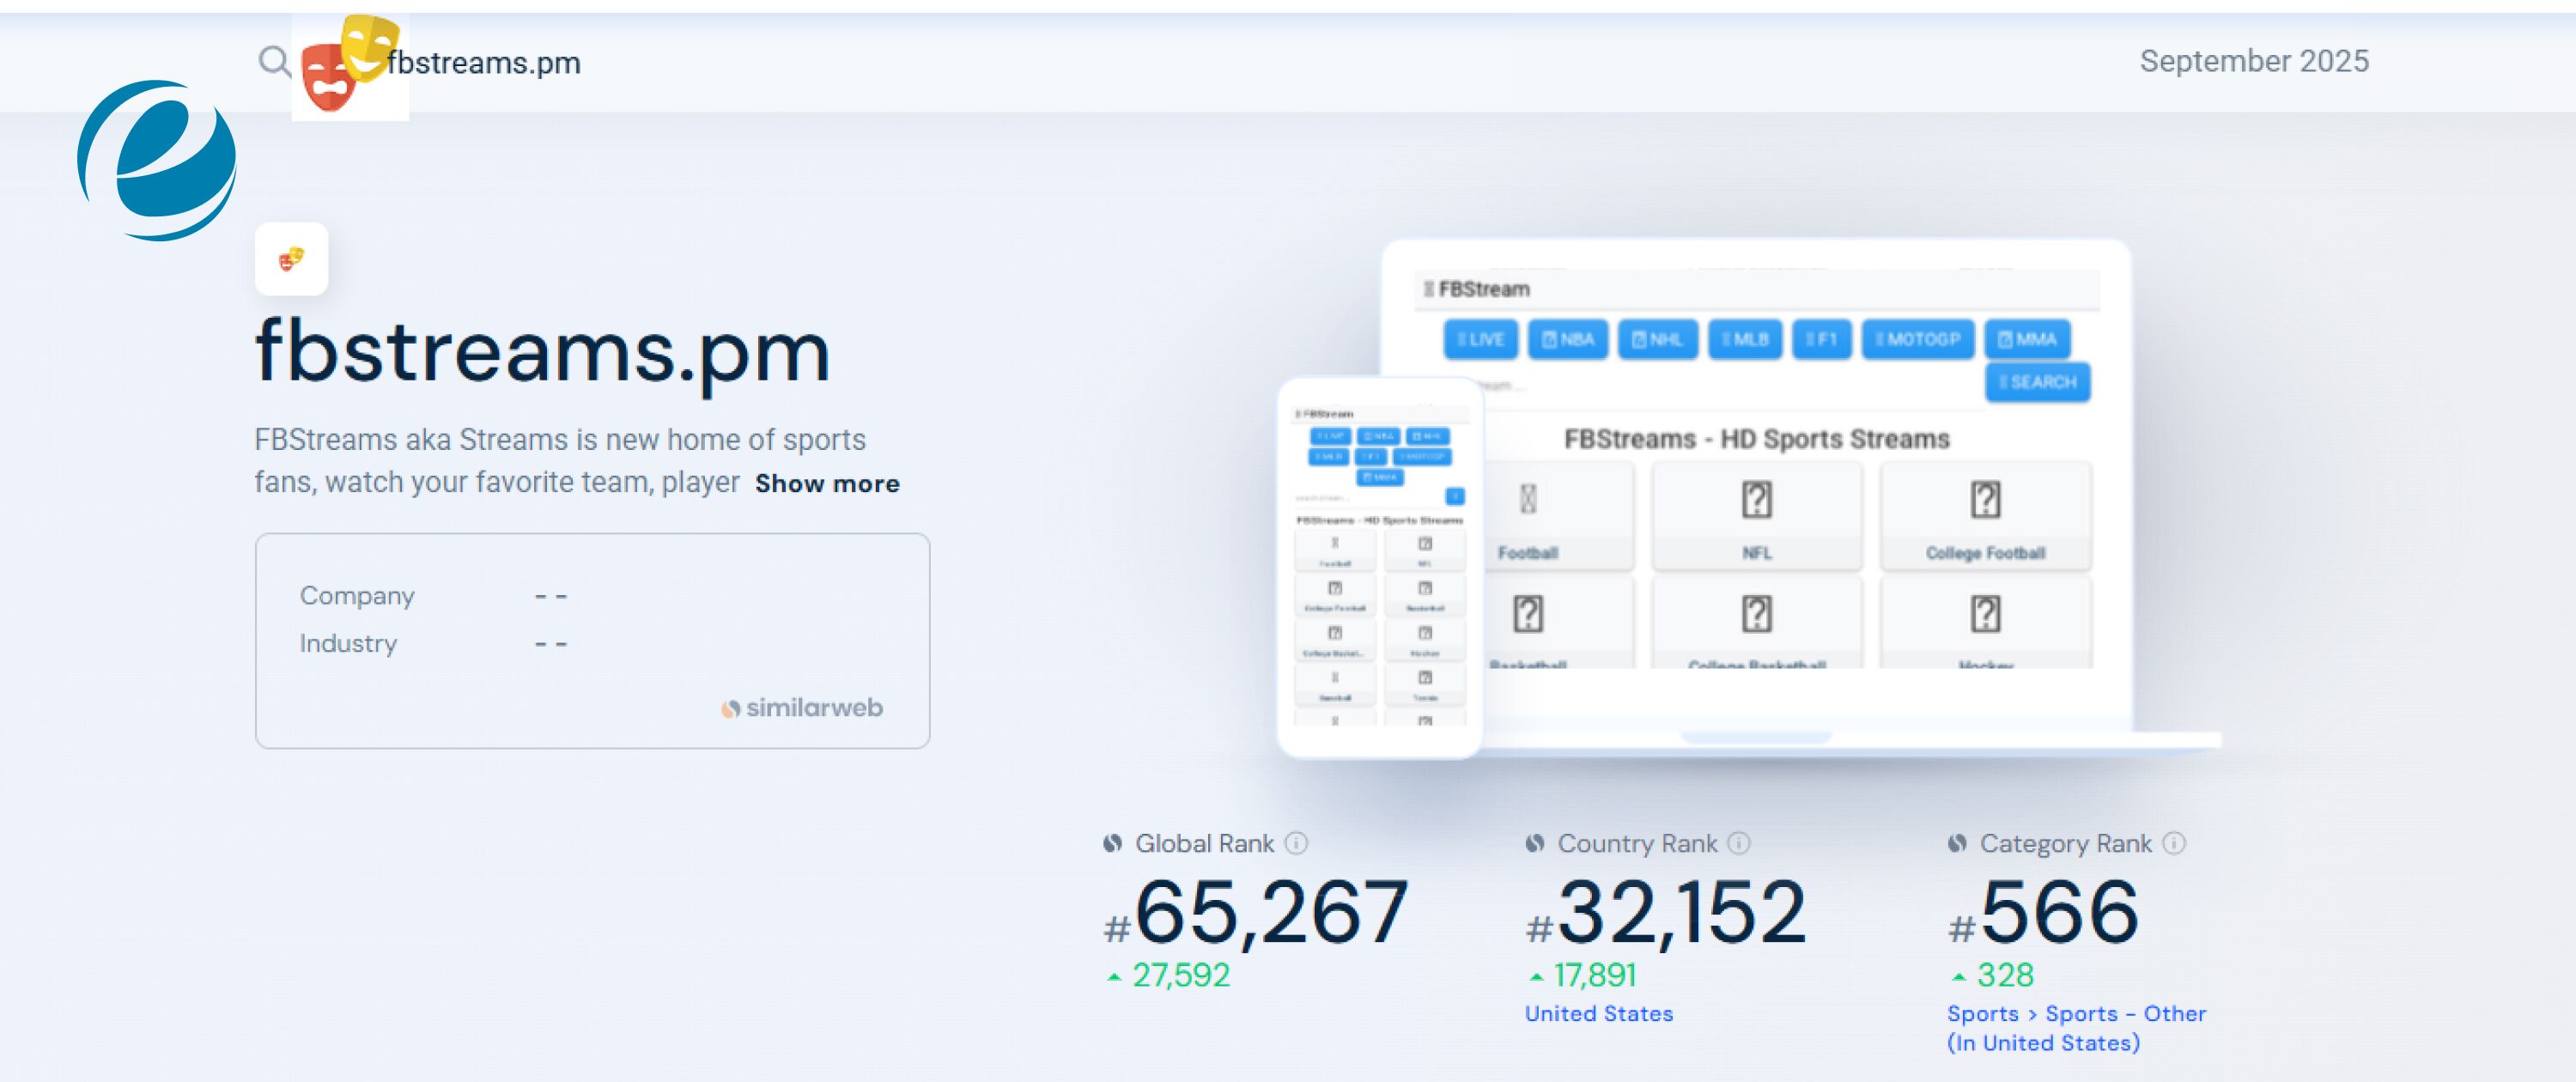Click the search magnifier icon

[274, 62]
